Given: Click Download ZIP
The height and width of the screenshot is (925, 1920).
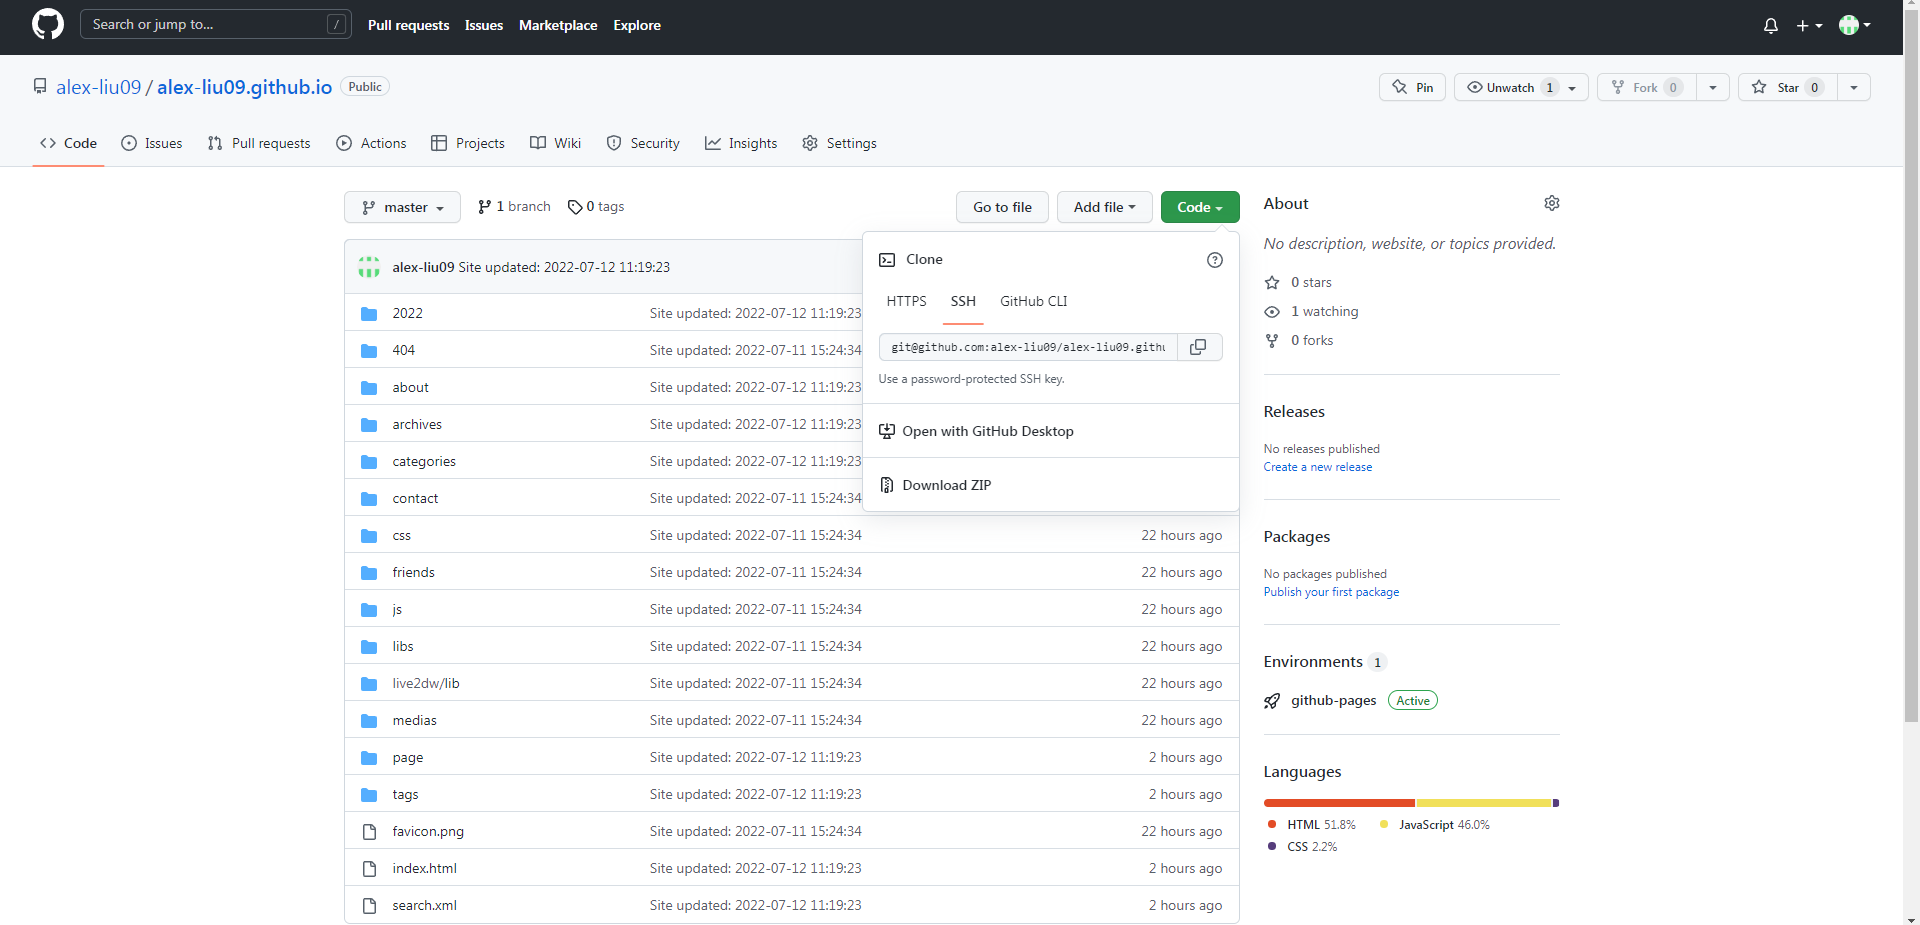Looking at the screenshot, I should (x=946, y=485).
